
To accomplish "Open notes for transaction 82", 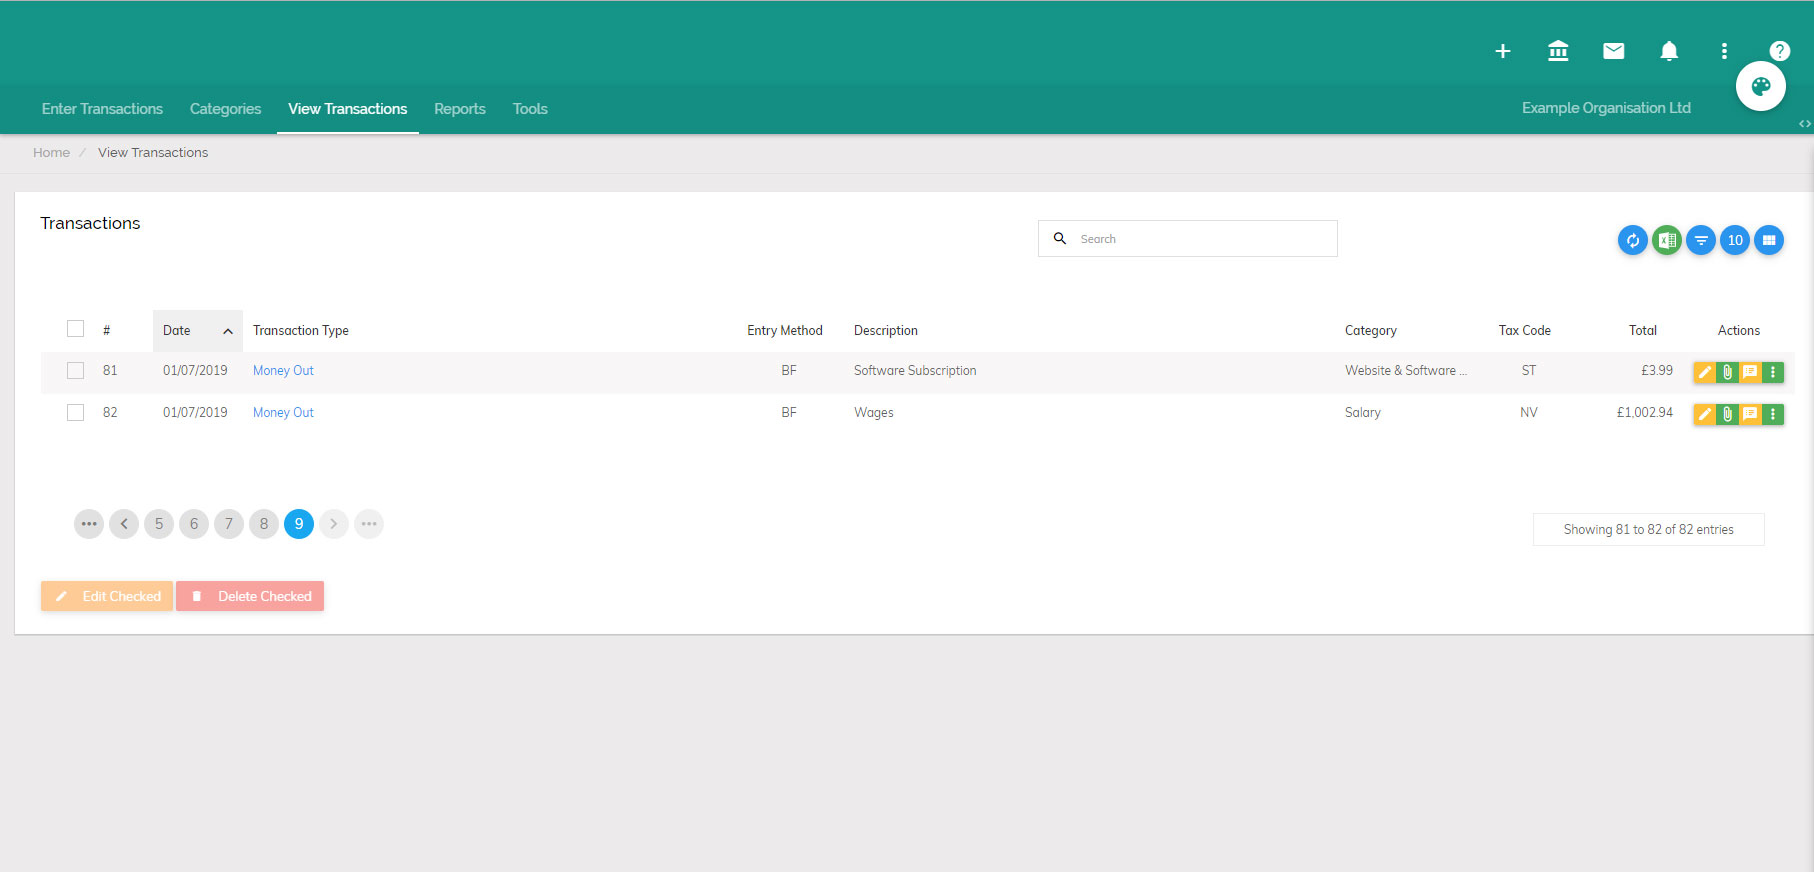I will point(1750,414).
